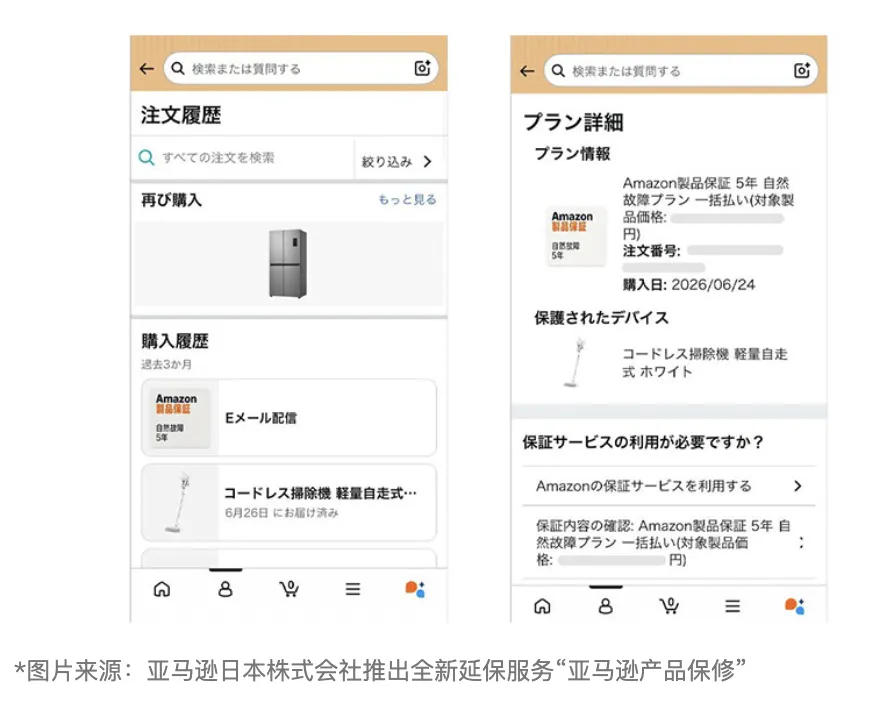
Task: Tap the protected vacuum device image
Action: click(576, 362)
